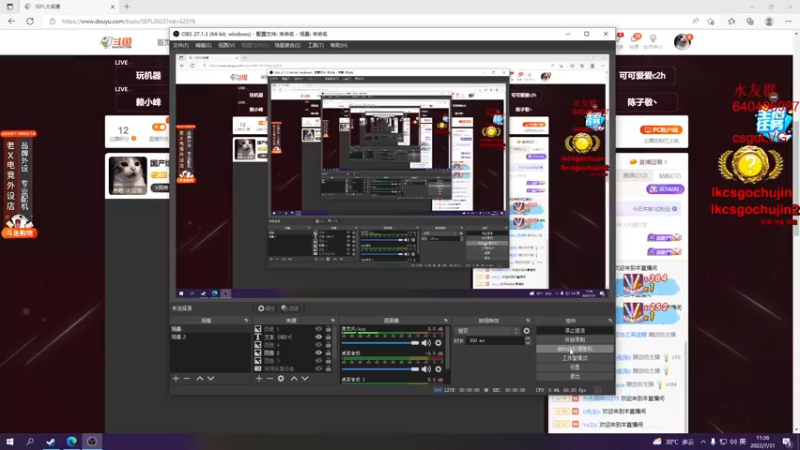Viewport: 800px width, 450px height.
Task: Mute the mic/Aux speaker icon
Action: point(427,343)
